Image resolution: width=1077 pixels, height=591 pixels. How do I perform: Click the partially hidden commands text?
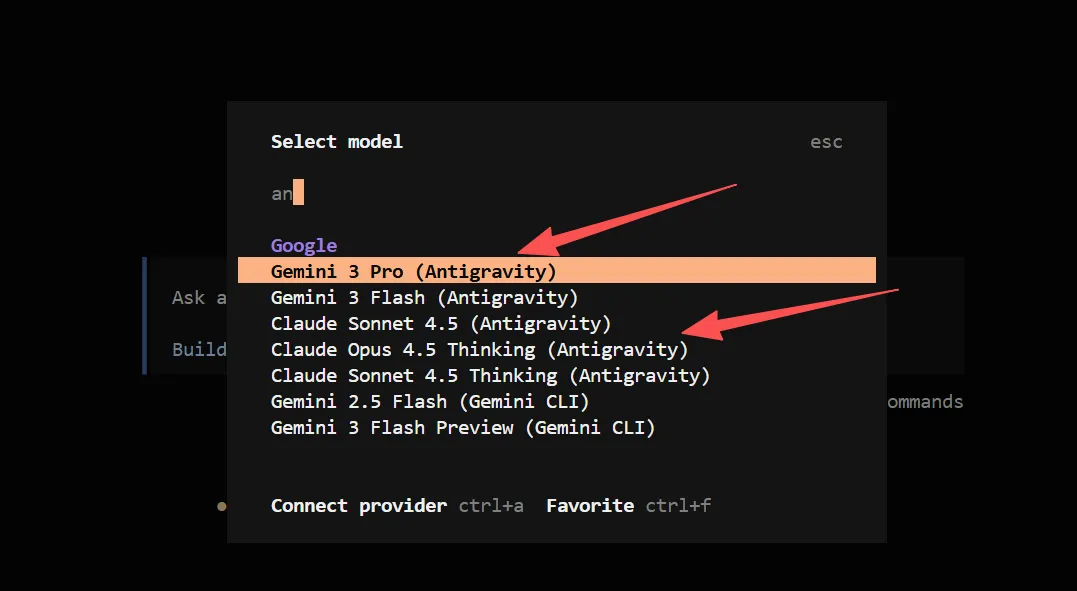pyautogui.click(x=925, y=402)
